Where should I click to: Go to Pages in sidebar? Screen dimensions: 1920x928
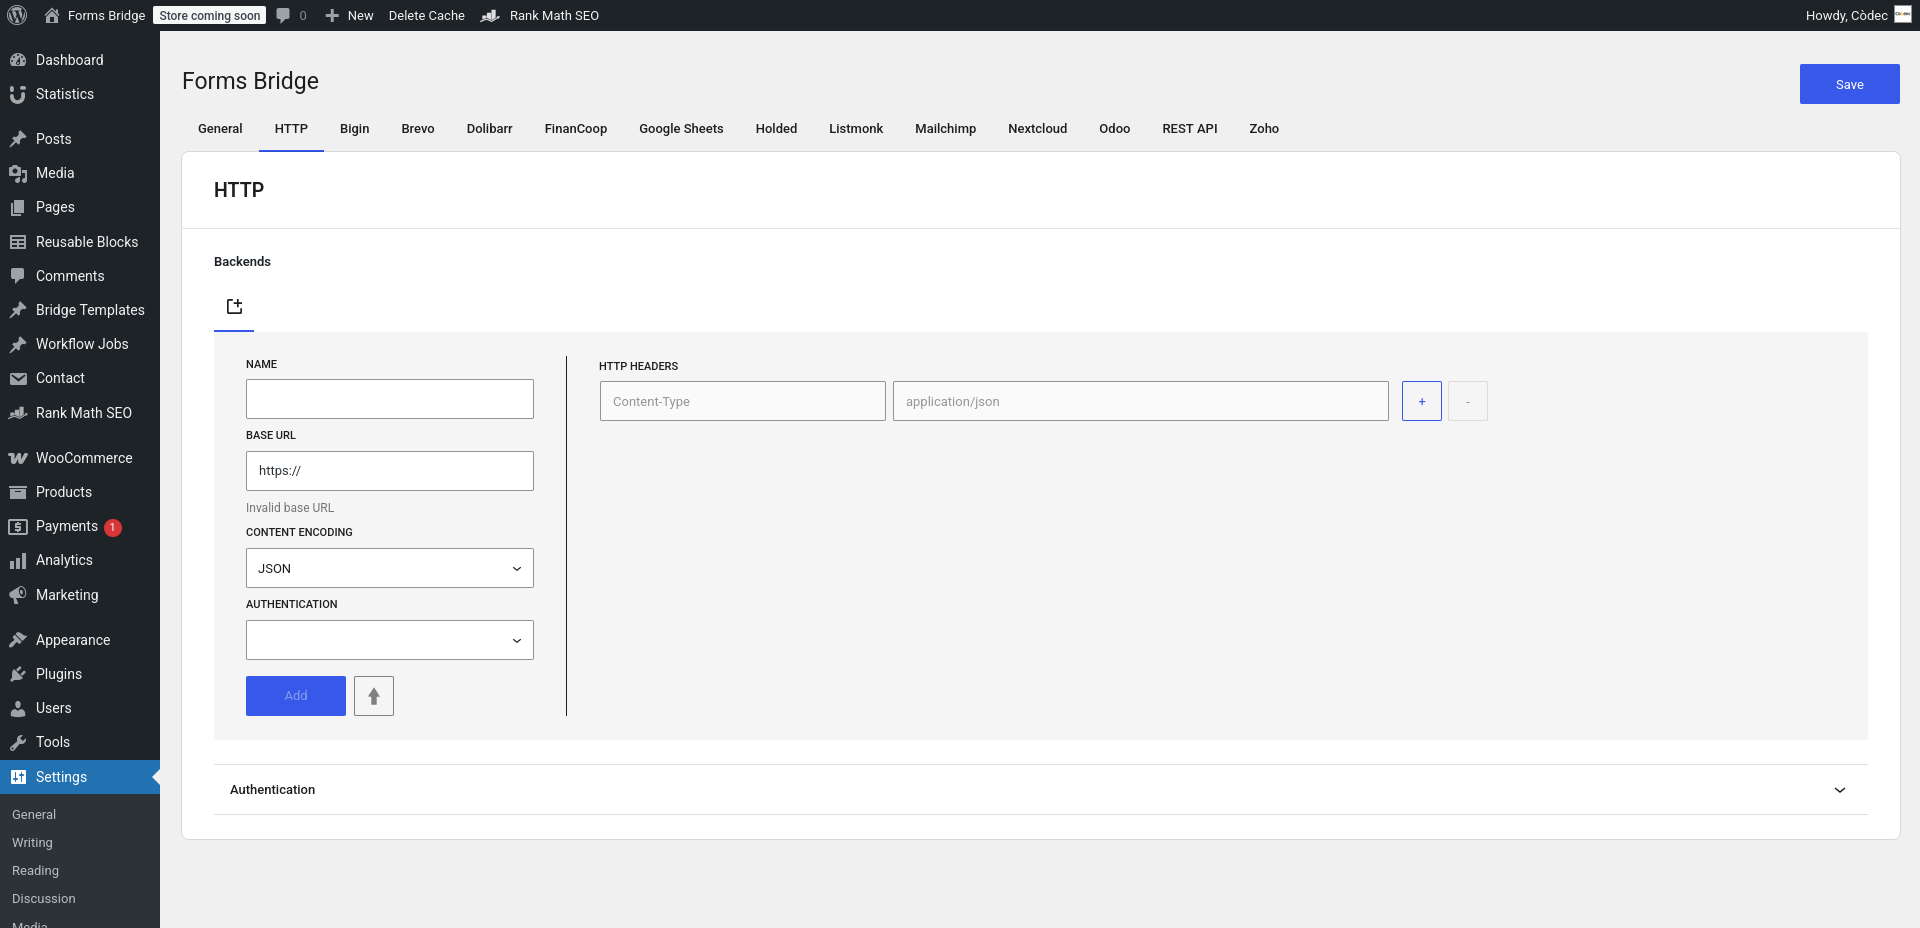coord(80,207)
